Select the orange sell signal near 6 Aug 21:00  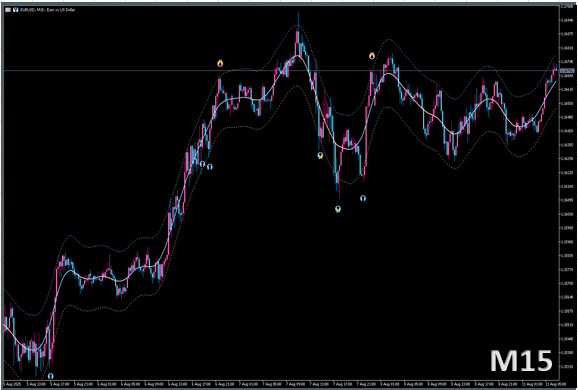click(x=220, y=63)
